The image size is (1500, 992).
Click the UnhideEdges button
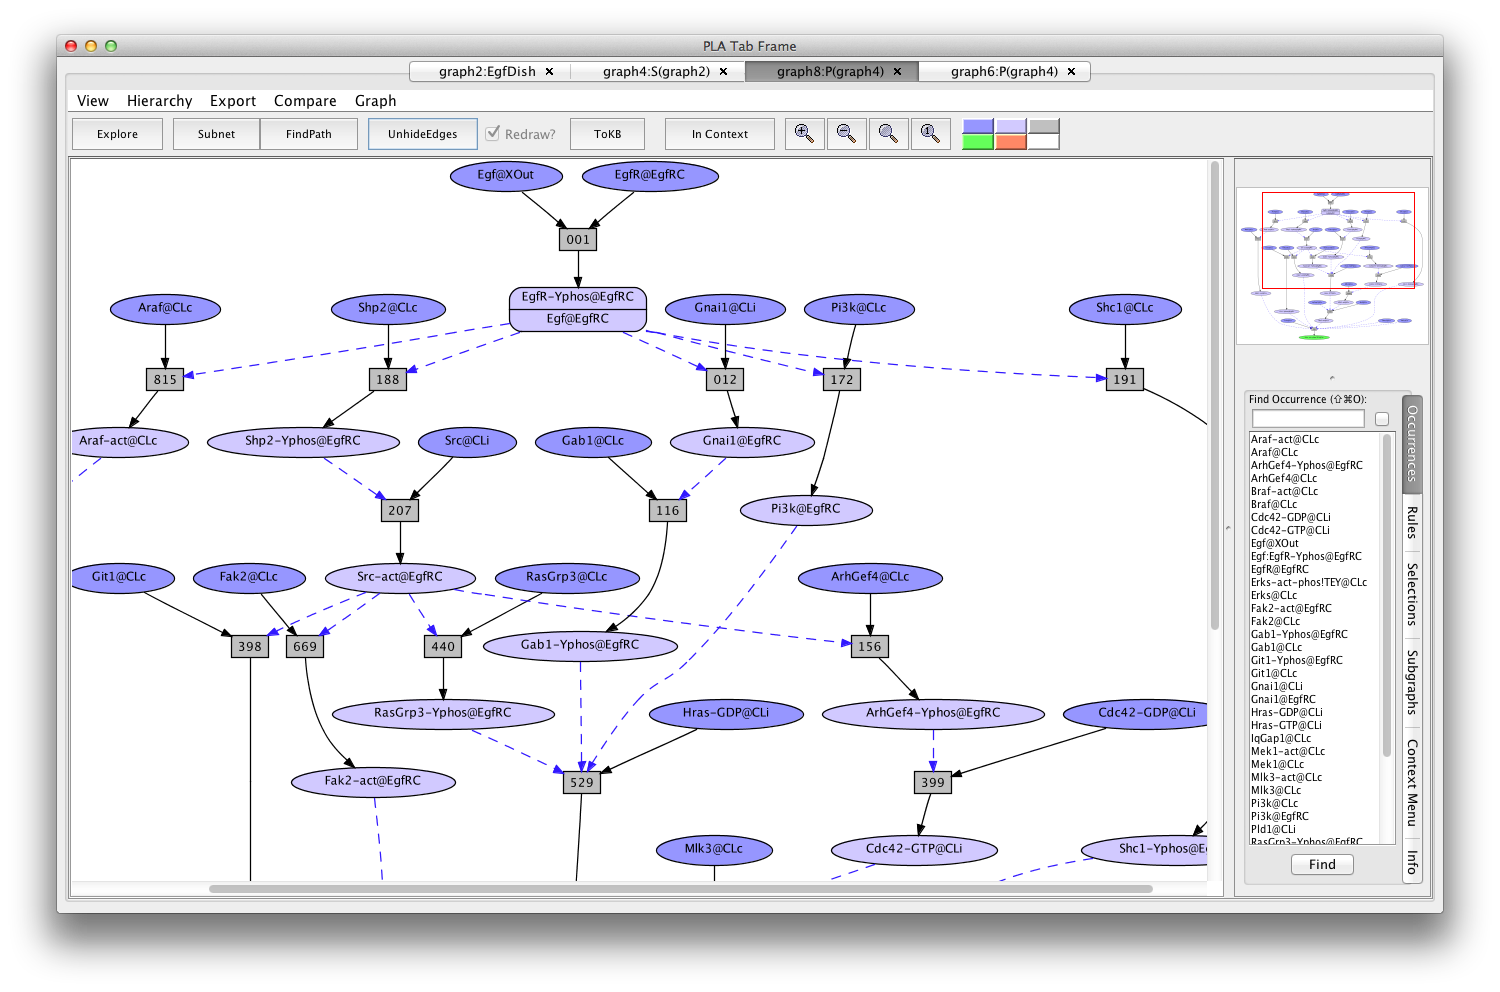pyautogui.click(x=423, y=134)
